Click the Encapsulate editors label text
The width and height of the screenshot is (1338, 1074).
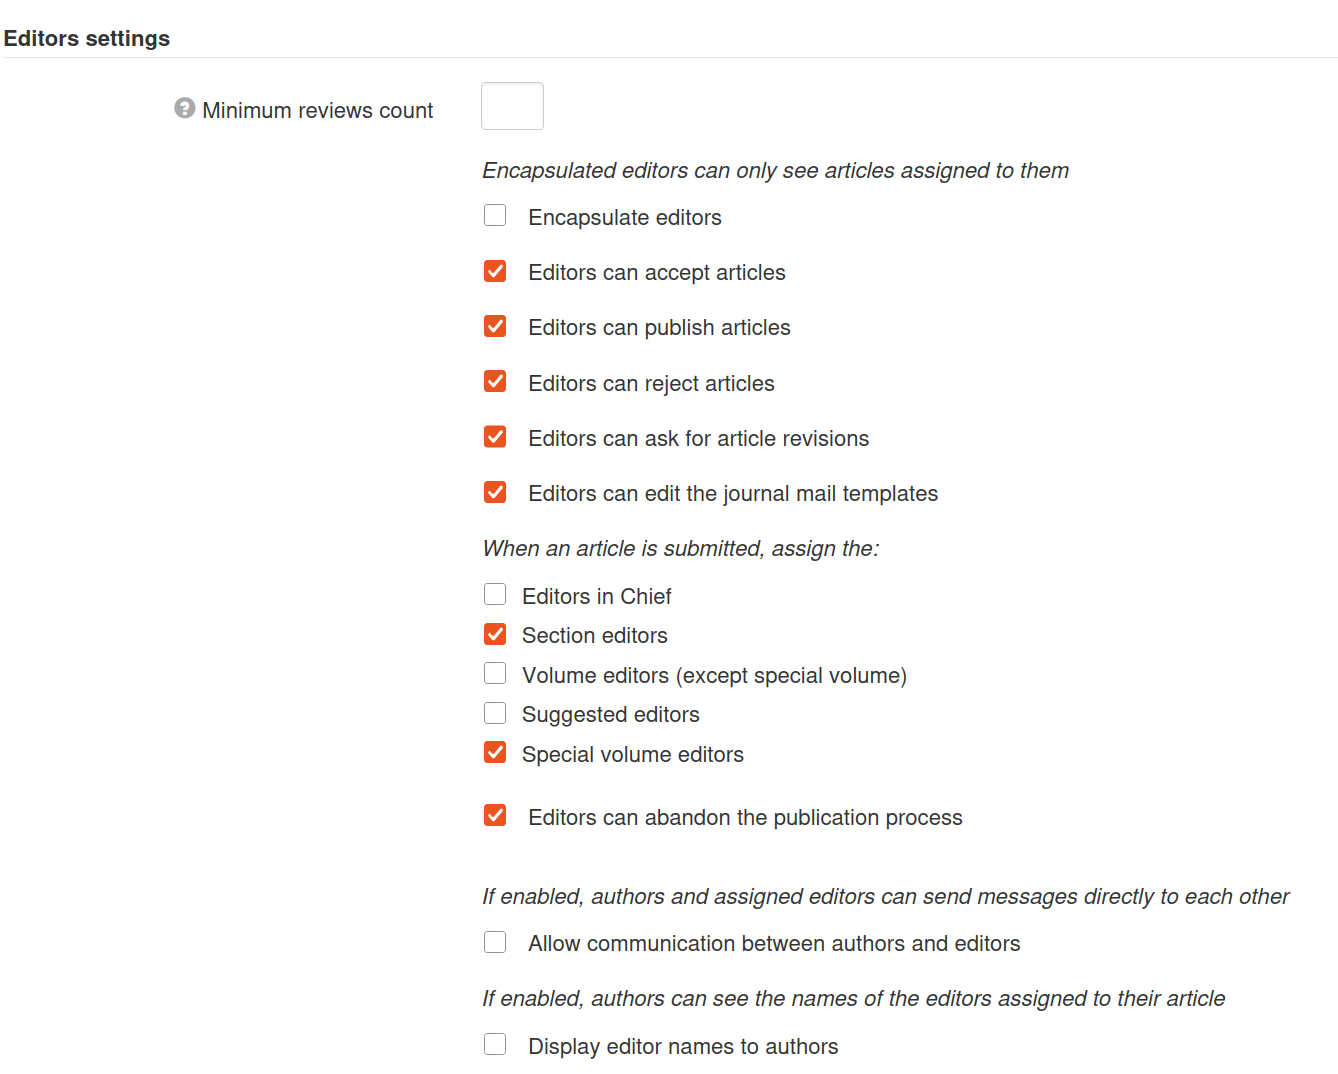624,218
